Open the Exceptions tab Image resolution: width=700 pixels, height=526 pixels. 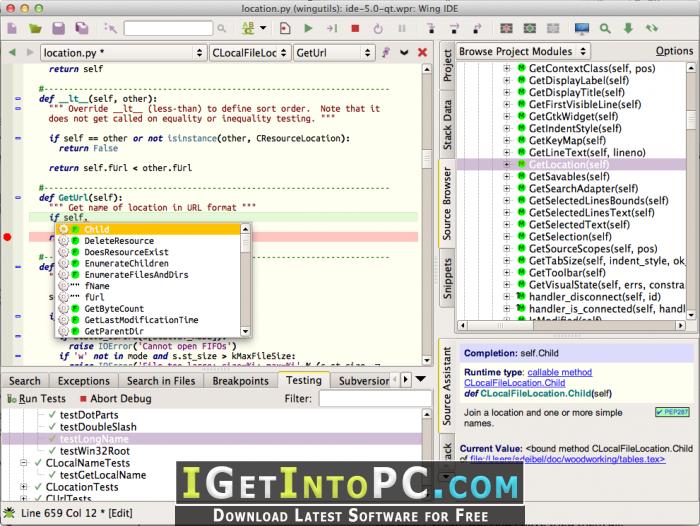tap(83, 381)
